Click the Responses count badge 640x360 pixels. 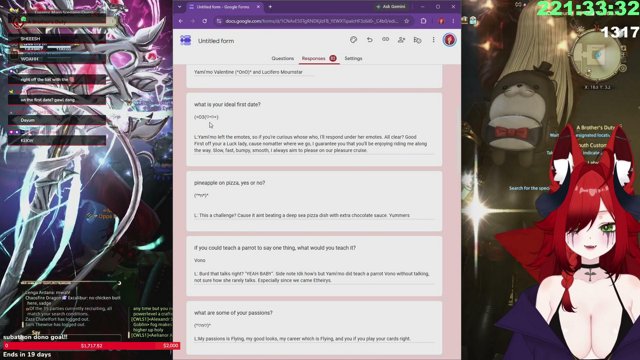333,58
